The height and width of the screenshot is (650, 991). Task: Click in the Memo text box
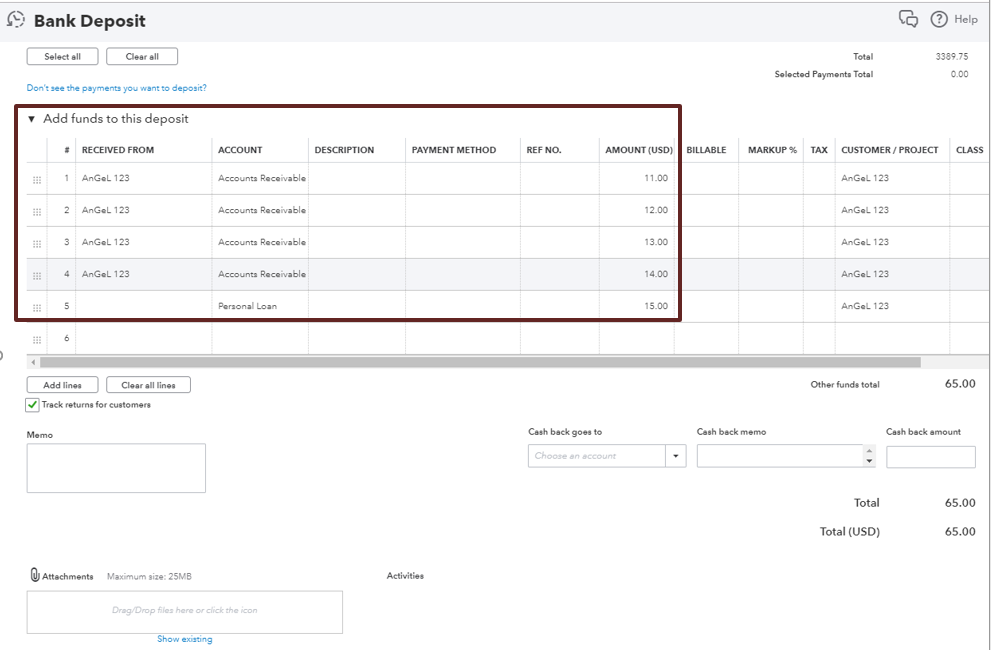click(116, 468)
